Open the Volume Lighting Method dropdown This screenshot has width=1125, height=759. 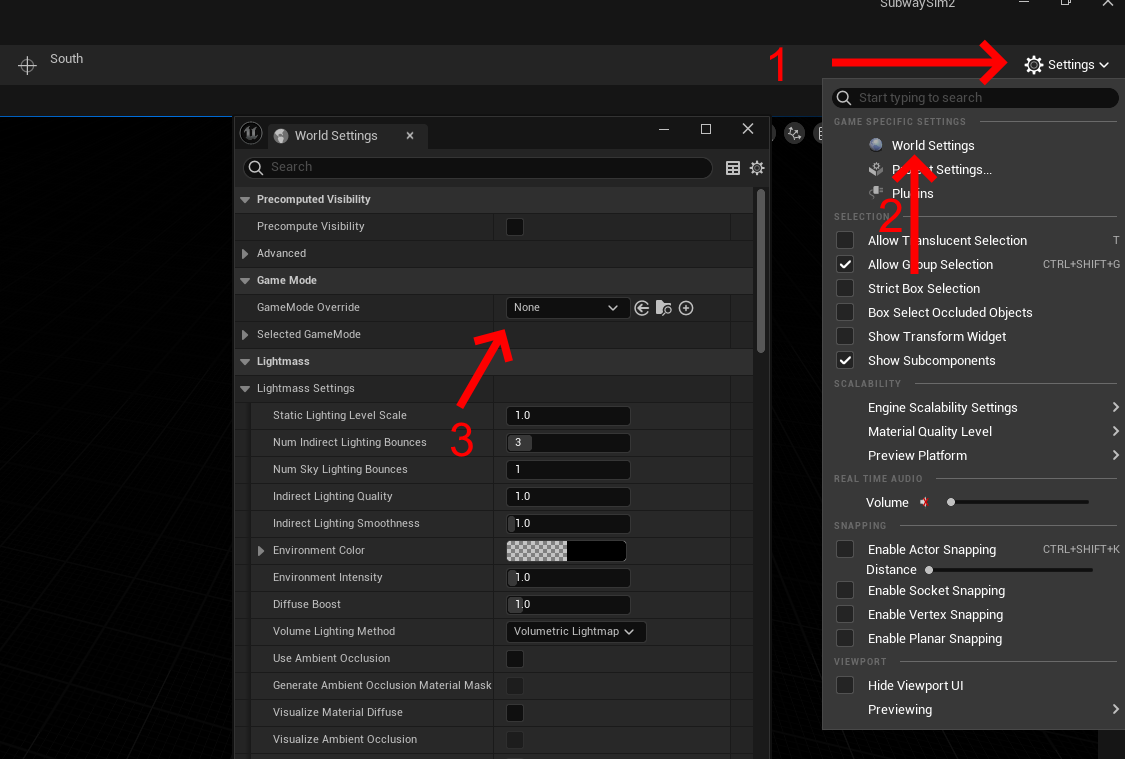point(576,632)
